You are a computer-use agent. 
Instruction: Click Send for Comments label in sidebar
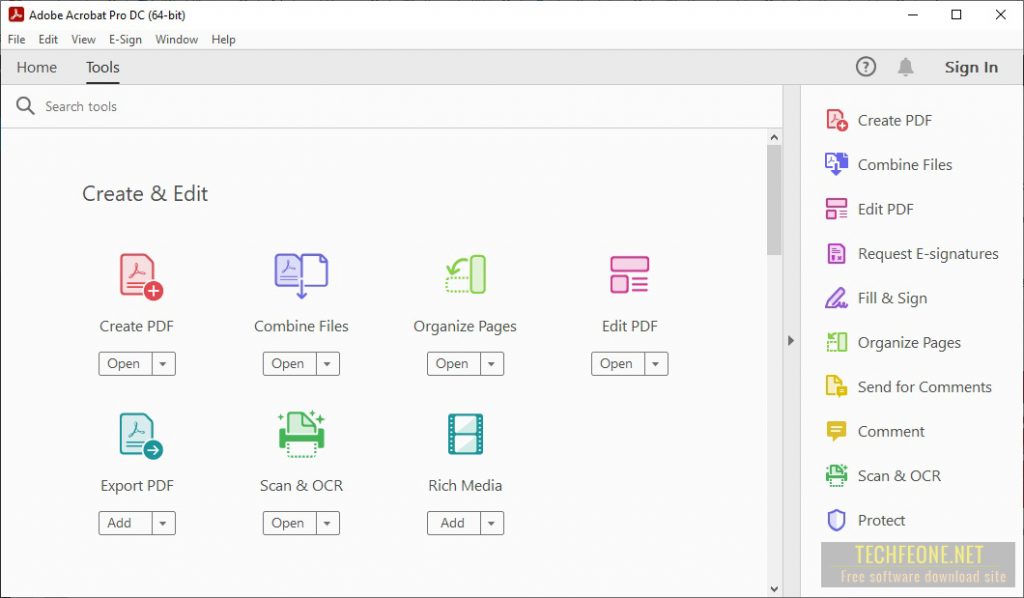click(x=925, y=387)
